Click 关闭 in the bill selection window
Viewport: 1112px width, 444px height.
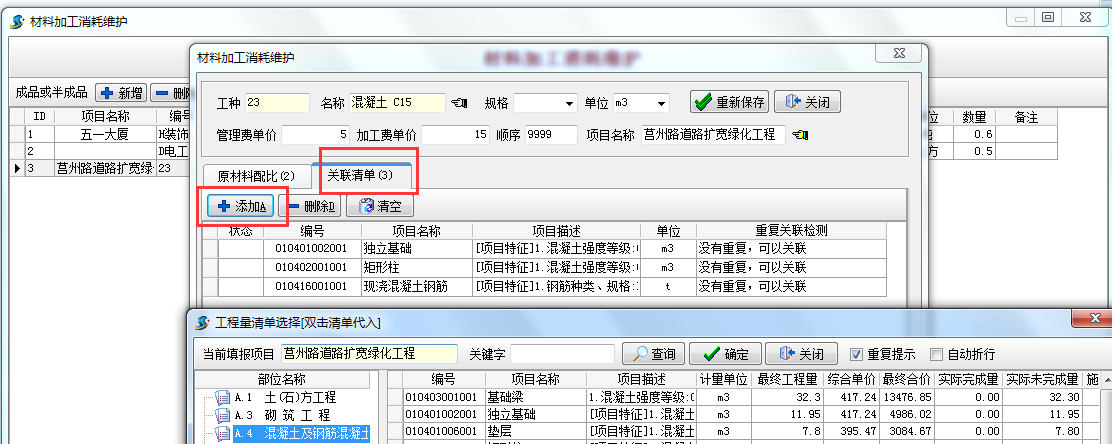pos(801,354)
